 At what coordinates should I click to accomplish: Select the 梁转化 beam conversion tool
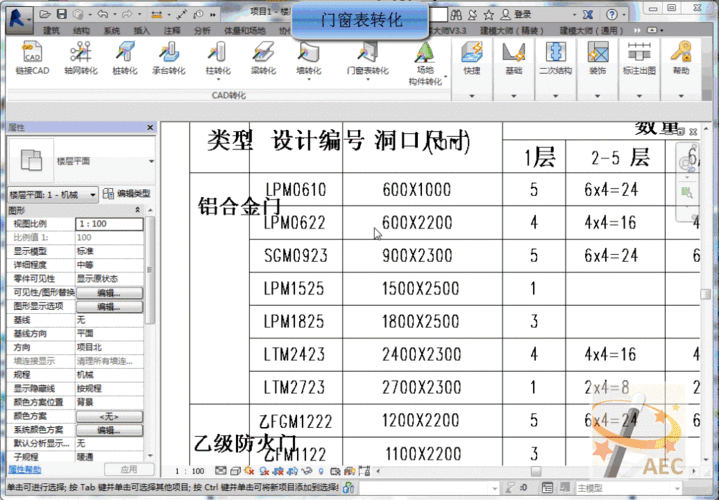pos(263,58)
